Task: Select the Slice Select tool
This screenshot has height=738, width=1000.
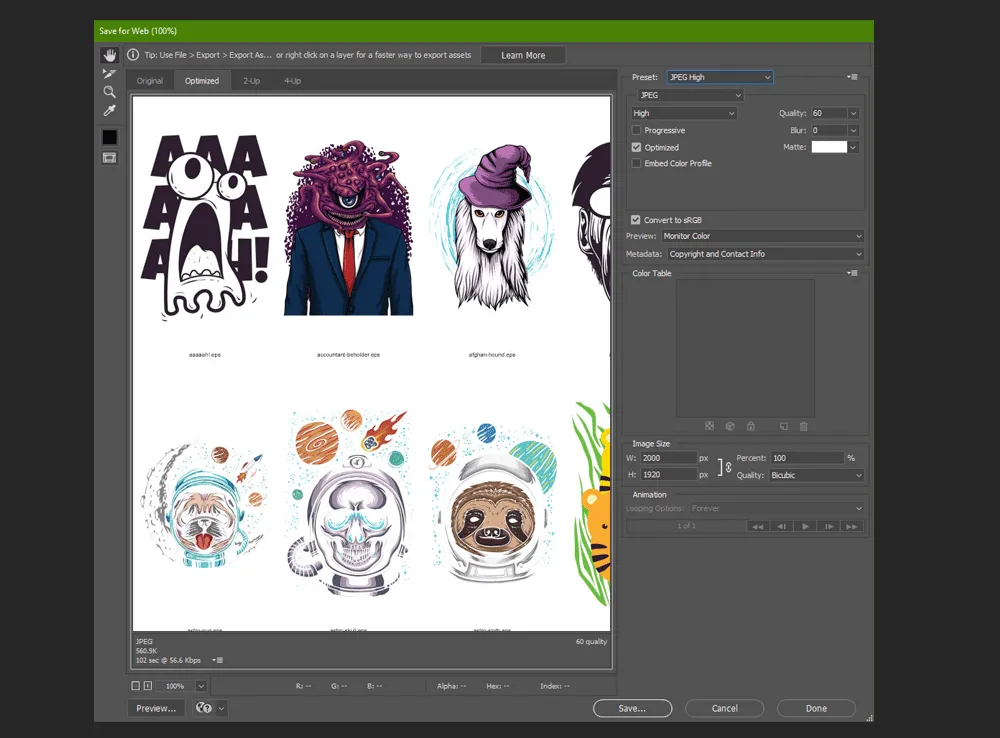Action: coord(110,73)
